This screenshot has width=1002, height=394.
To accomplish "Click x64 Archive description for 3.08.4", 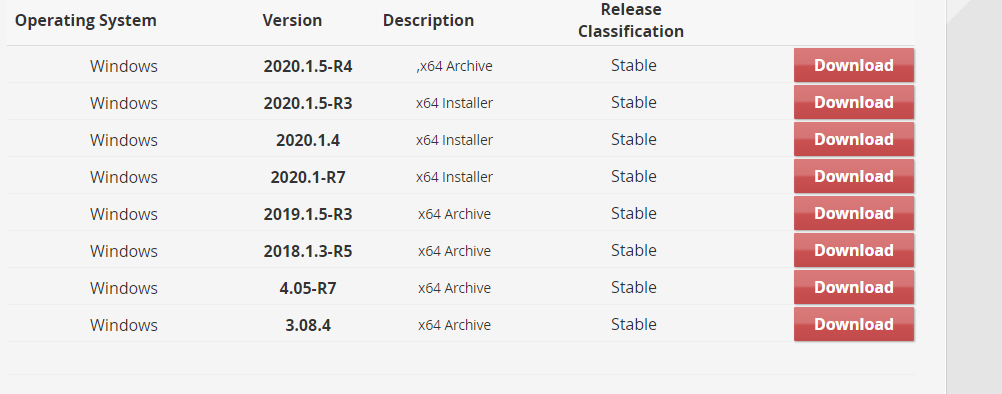I will click(x=454, y=325).
